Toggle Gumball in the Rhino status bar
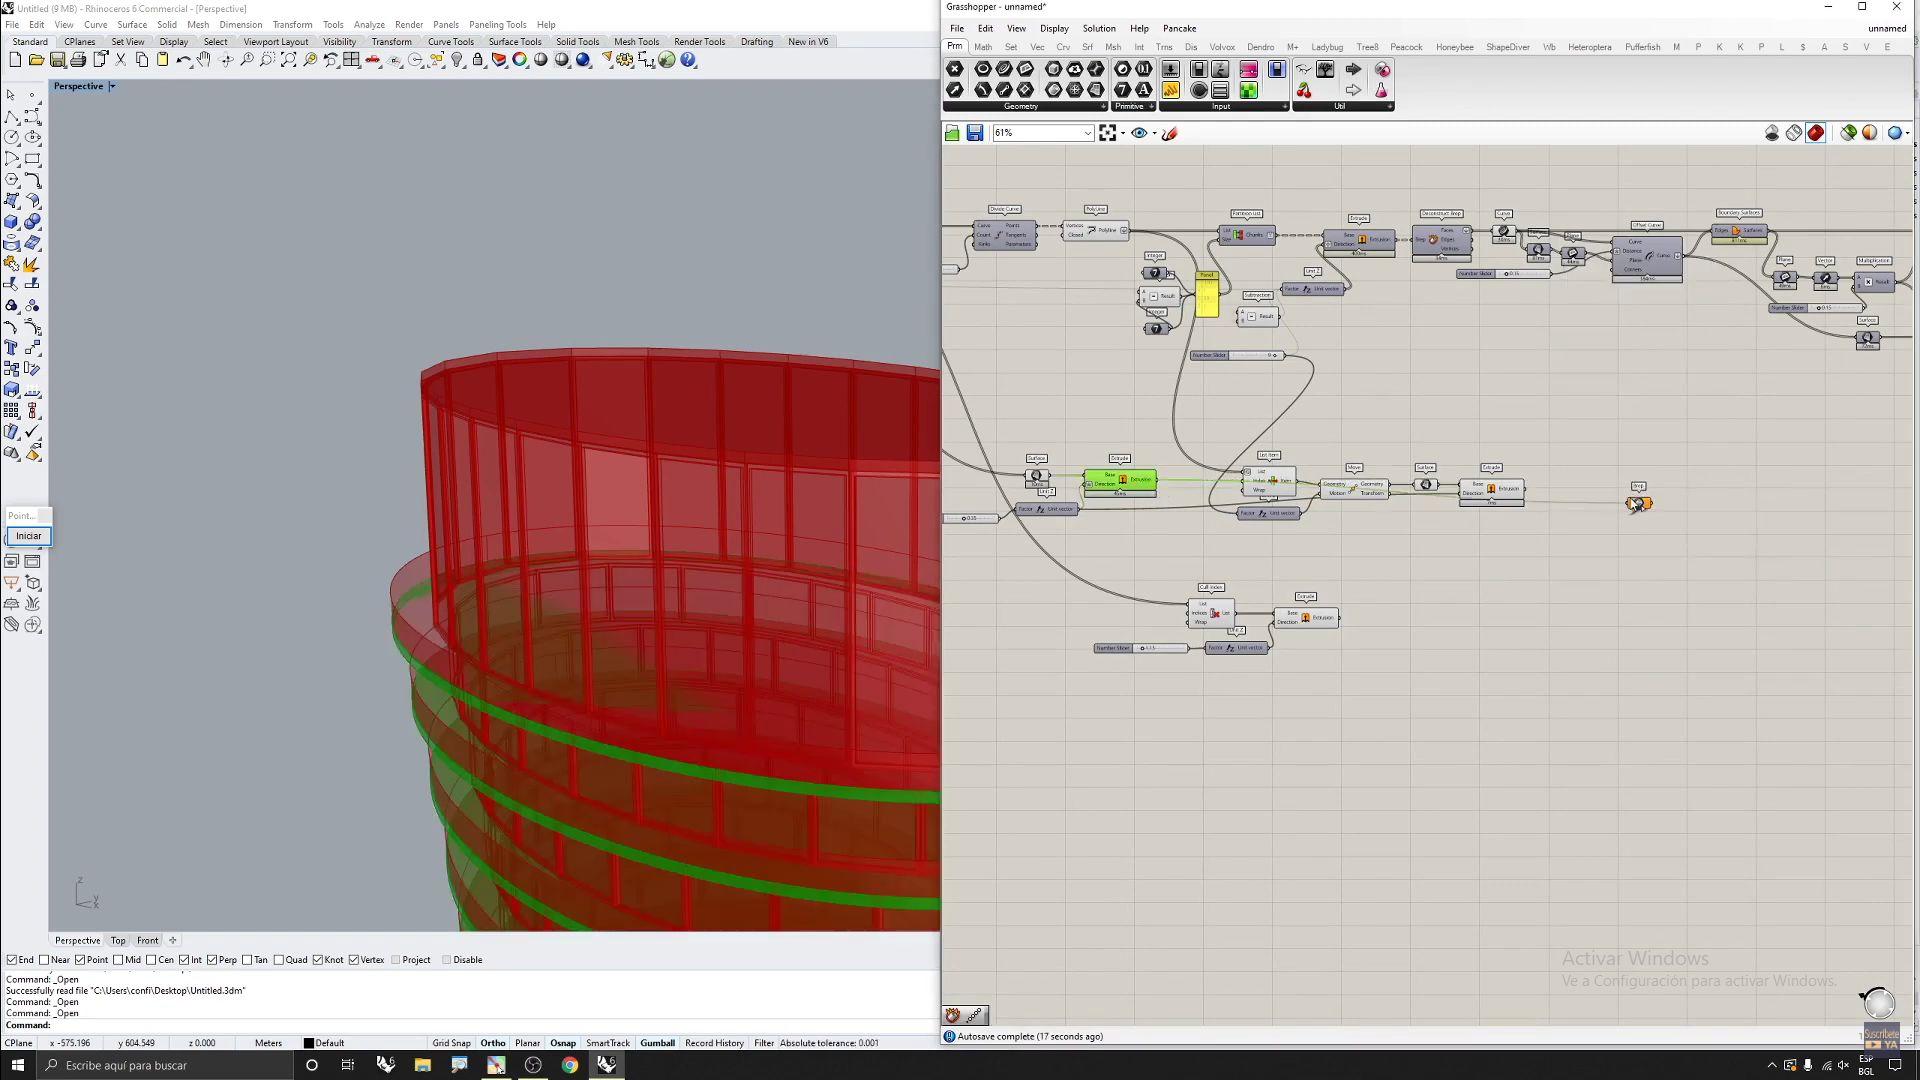 (x=657, y=1043)
